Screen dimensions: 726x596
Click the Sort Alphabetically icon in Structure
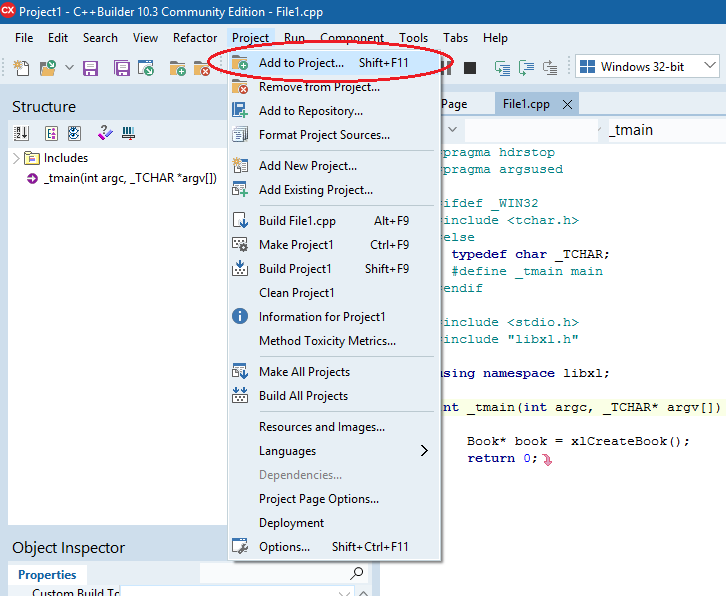pyautogui.click(x=21, y=133)
